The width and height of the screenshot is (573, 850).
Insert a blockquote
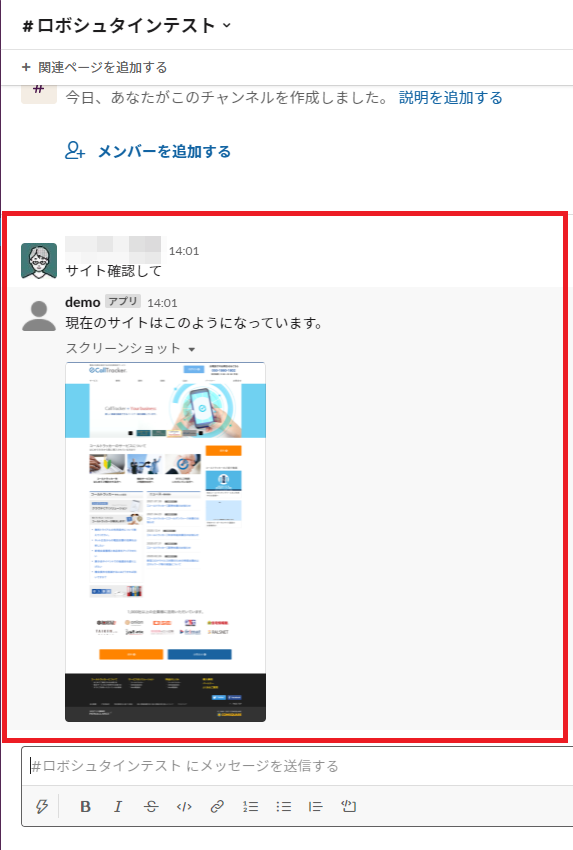pos(316,806)
